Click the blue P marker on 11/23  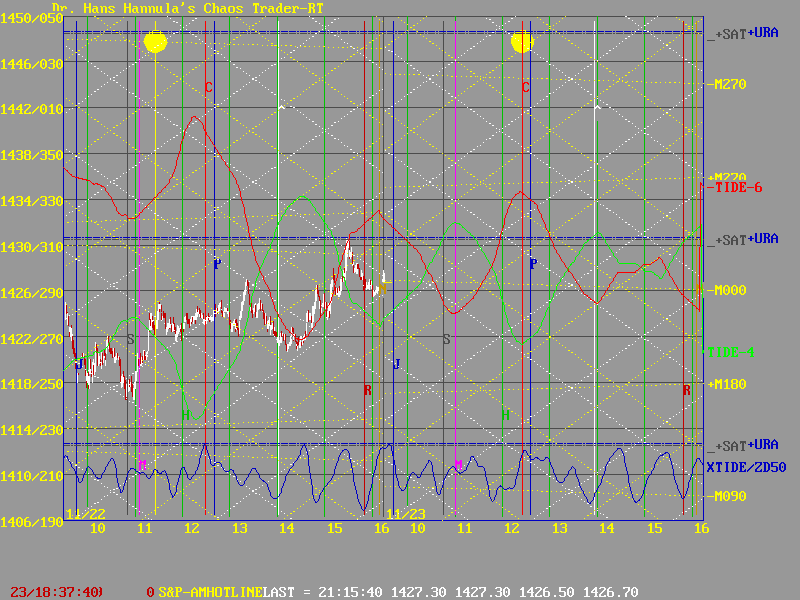[533, 264]
